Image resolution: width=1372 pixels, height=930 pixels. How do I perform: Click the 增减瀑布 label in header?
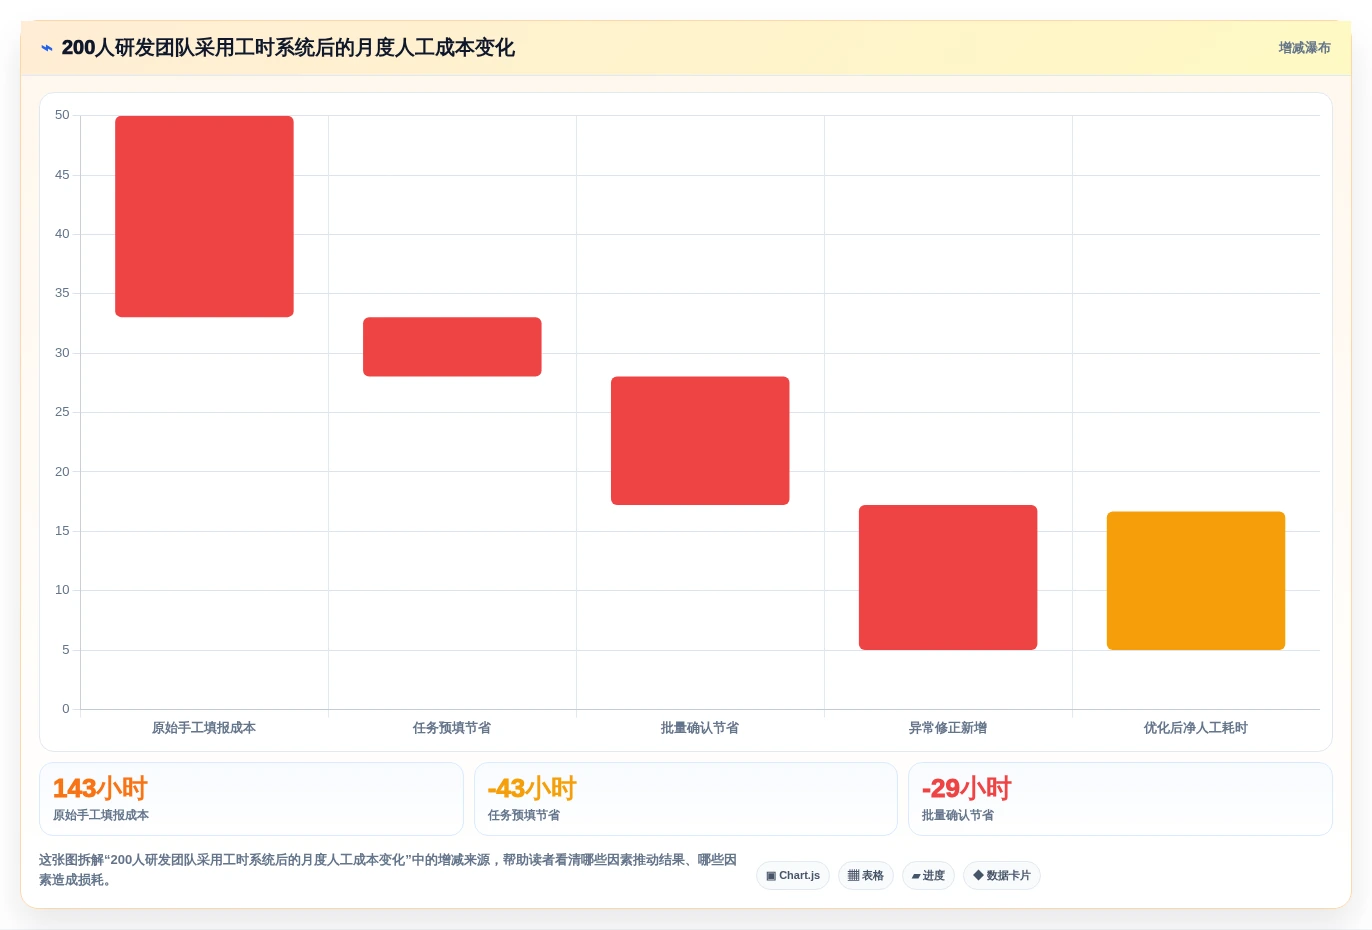point(1304,48)
